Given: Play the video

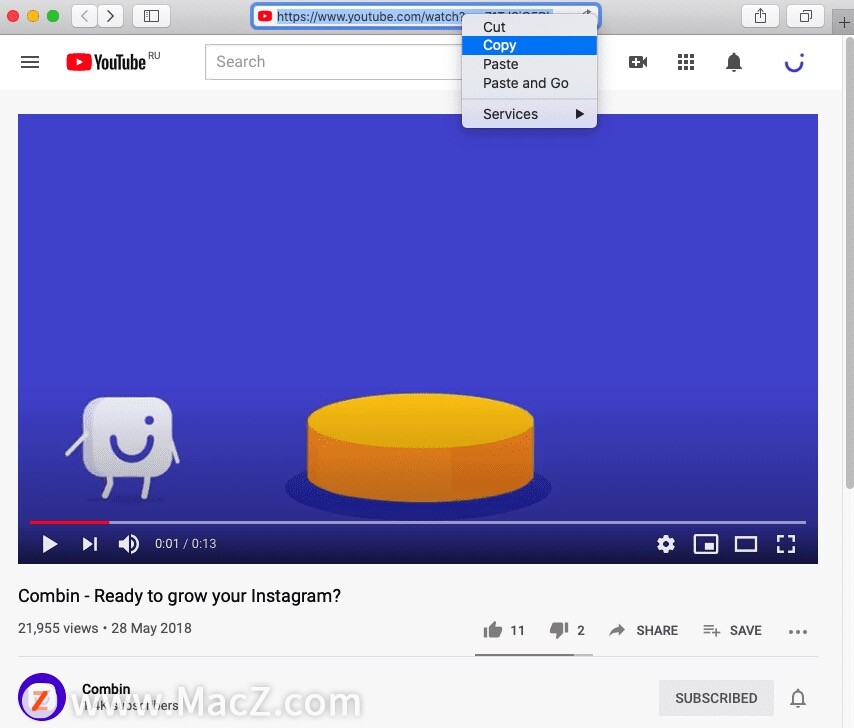Looking at the screenshot, I should tap(50, 543).
